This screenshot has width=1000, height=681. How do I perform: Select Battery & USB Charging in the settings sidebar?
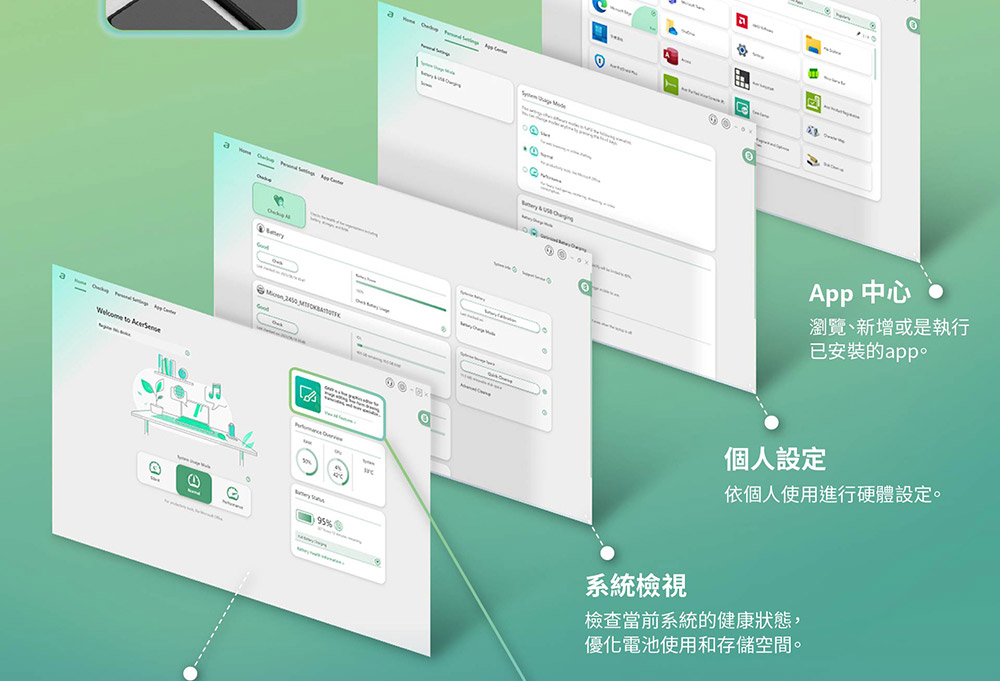(x=441, y=80)
